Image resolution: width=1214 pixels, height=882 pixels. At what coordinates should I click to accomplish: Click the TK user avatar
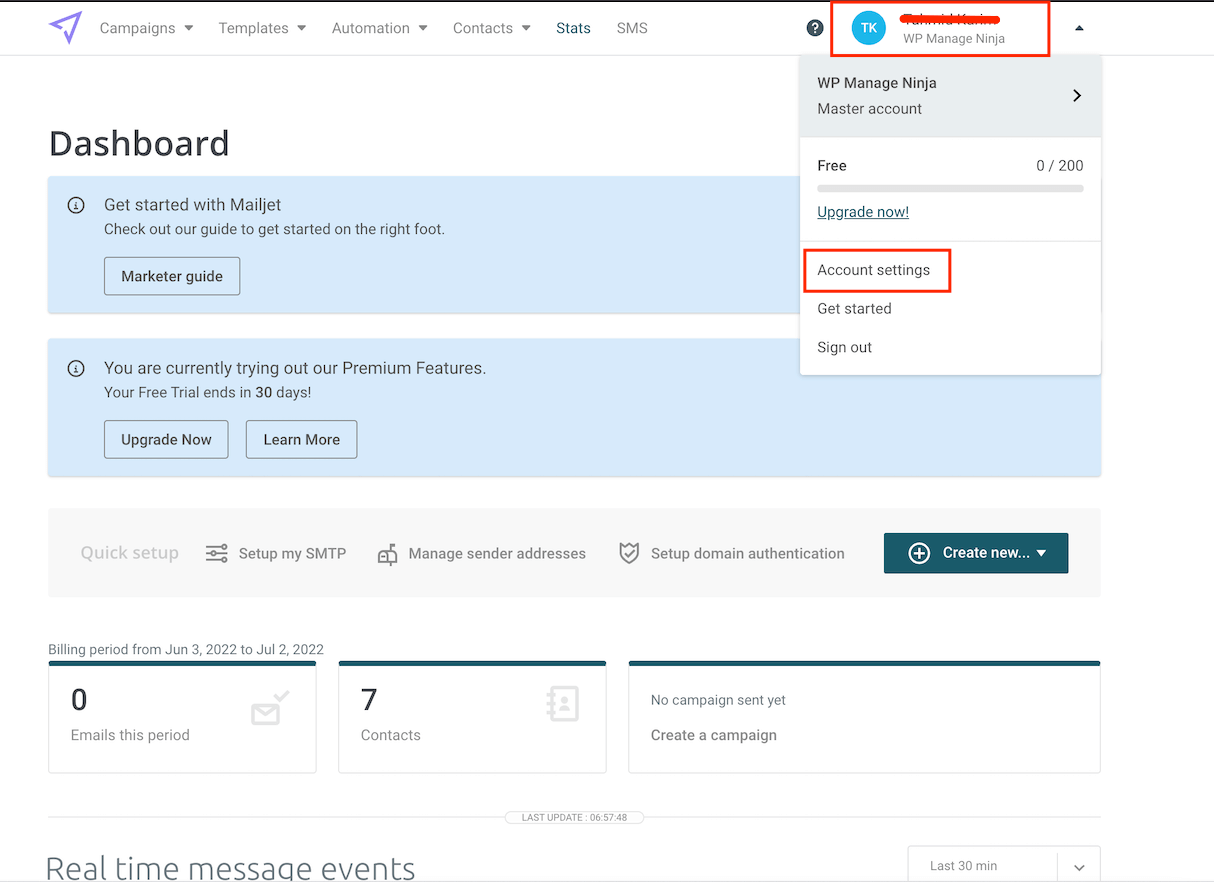(868, 28)
